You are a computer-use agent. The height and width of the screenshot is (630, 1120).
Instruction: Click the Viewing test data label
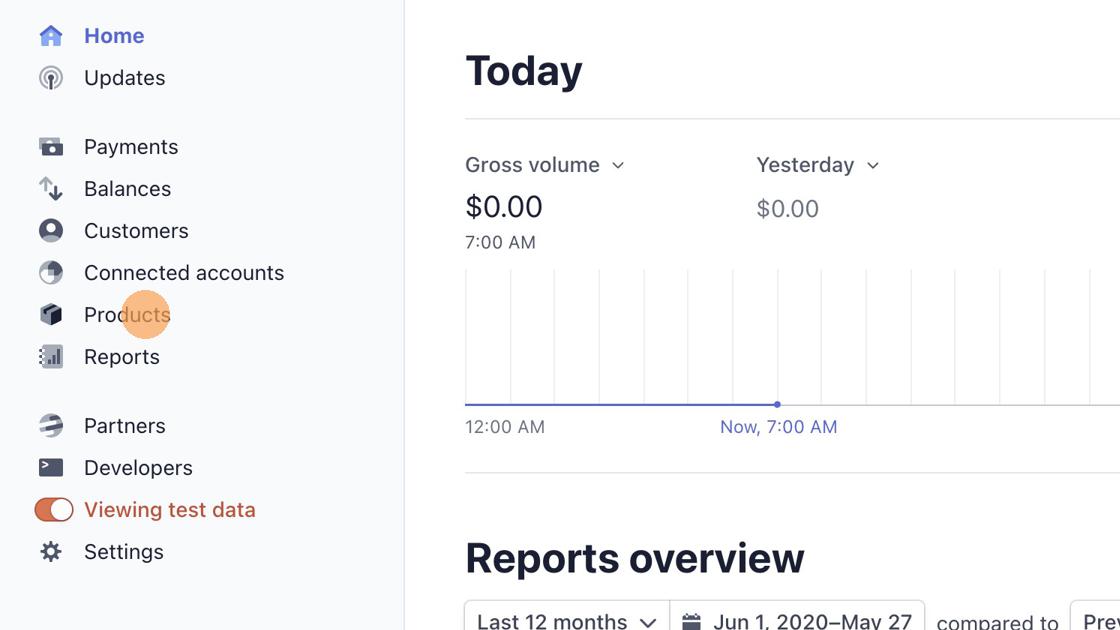[170, 510]
